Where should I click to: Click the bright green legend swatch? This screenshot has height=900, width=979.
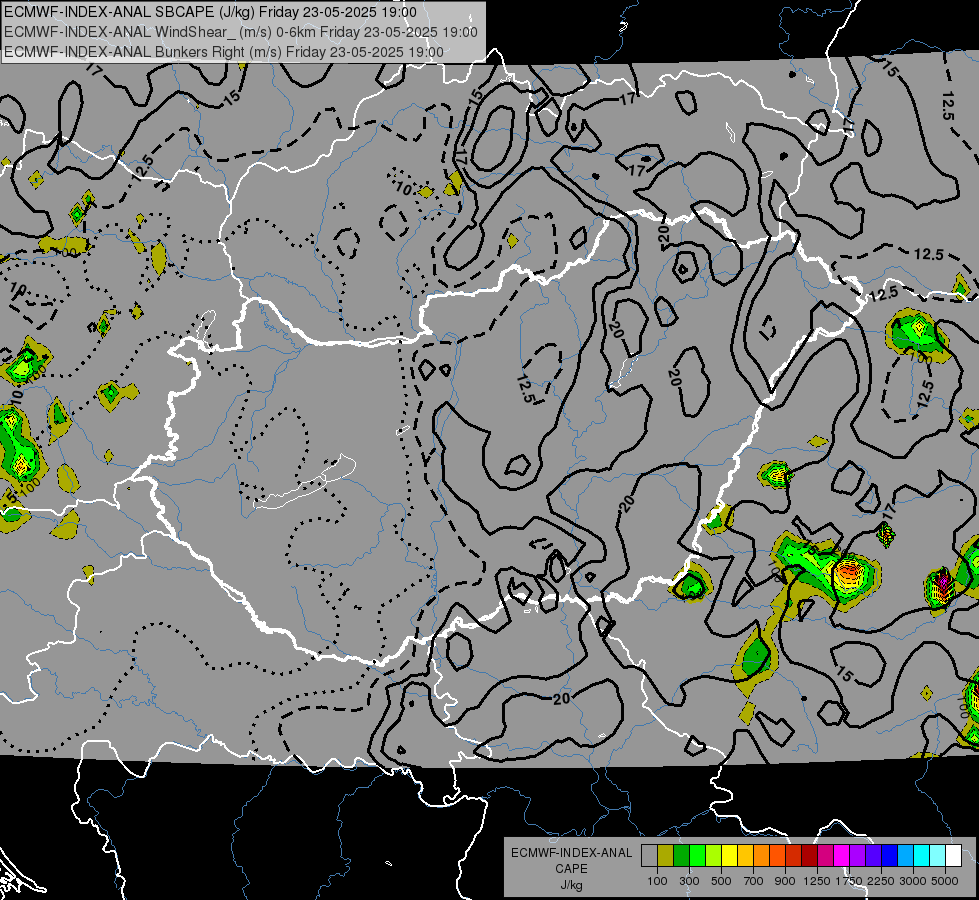click(x=697, y=855)
